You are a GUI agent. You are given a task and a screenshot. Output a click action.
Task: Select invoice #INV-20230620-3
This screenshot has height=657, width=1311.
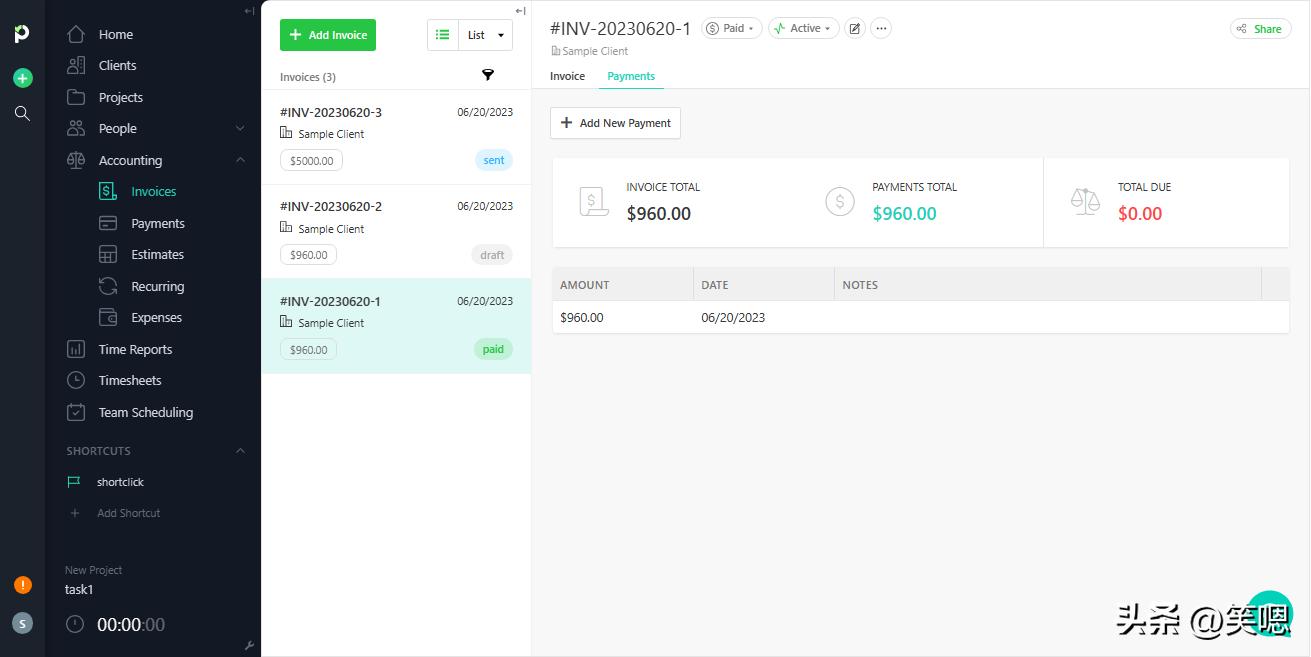(396, 137)
